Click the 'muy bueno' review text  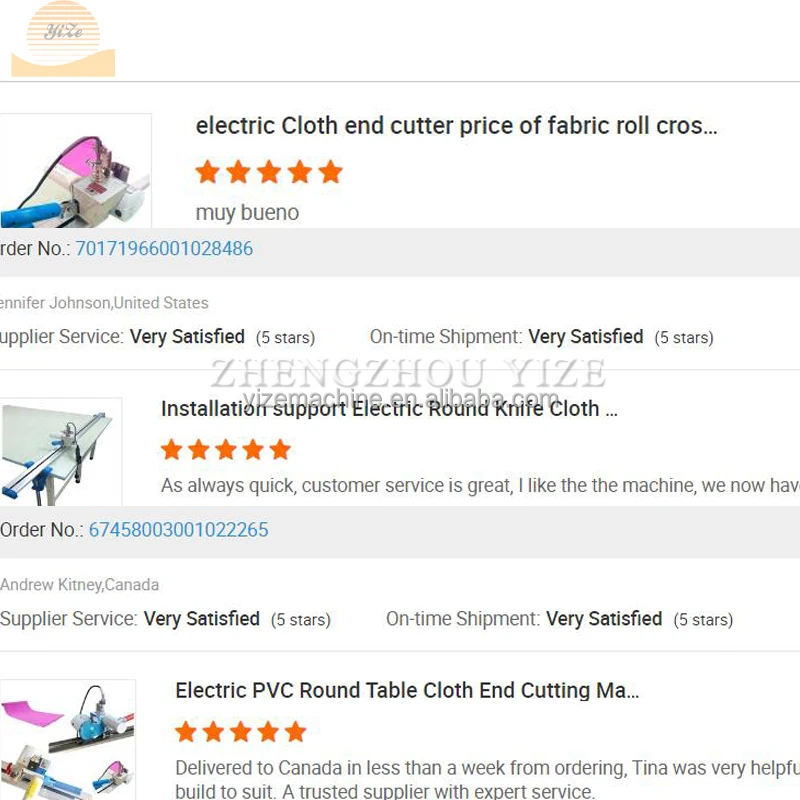point(247,213)
